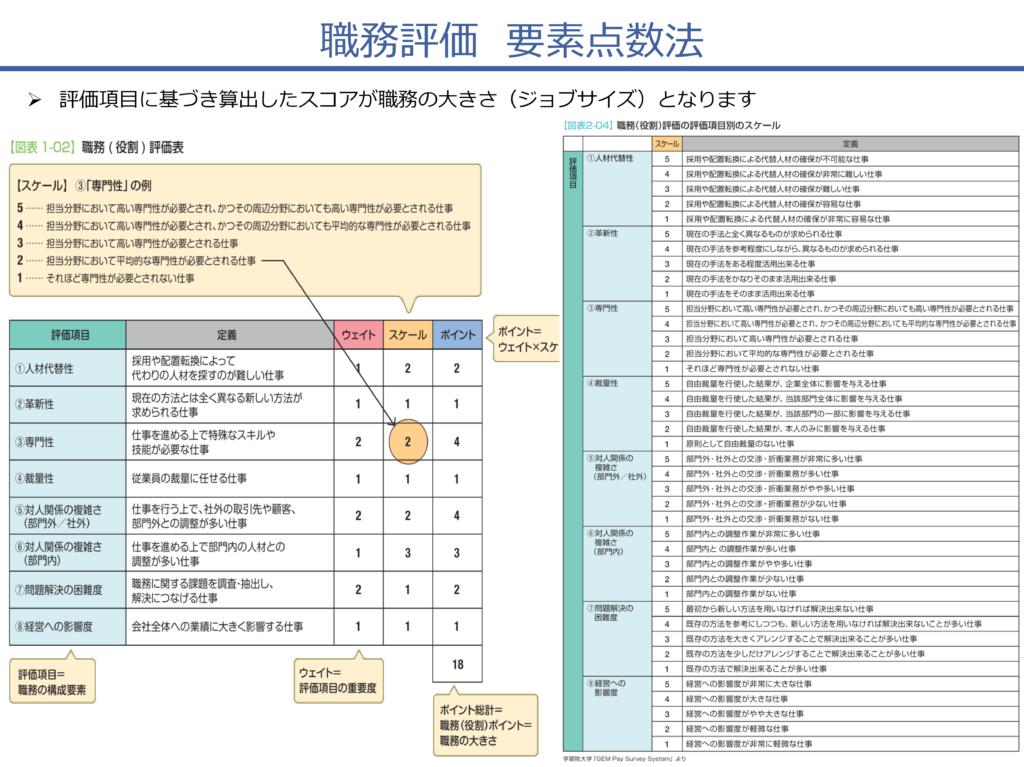Select 「自由裁量を行使した結果が、本人のみに影響を与える仕事」
The image size is (1024, 767).
click(785, 429)
